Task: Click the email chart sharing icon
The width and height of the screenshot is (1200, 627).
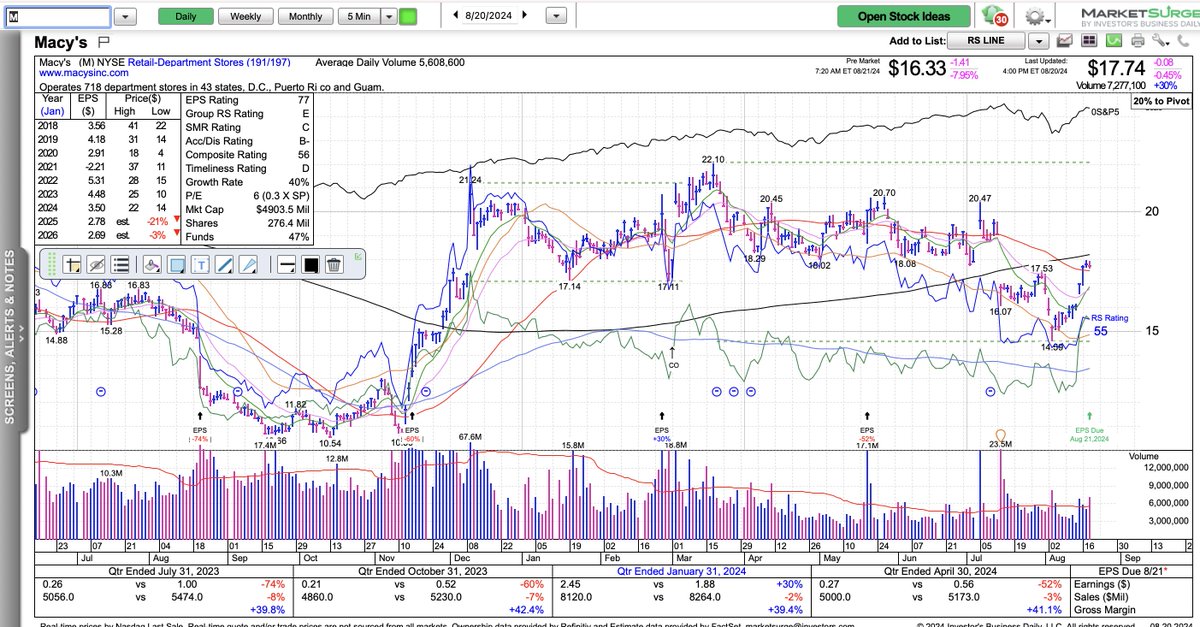Action: point(1064,40)
